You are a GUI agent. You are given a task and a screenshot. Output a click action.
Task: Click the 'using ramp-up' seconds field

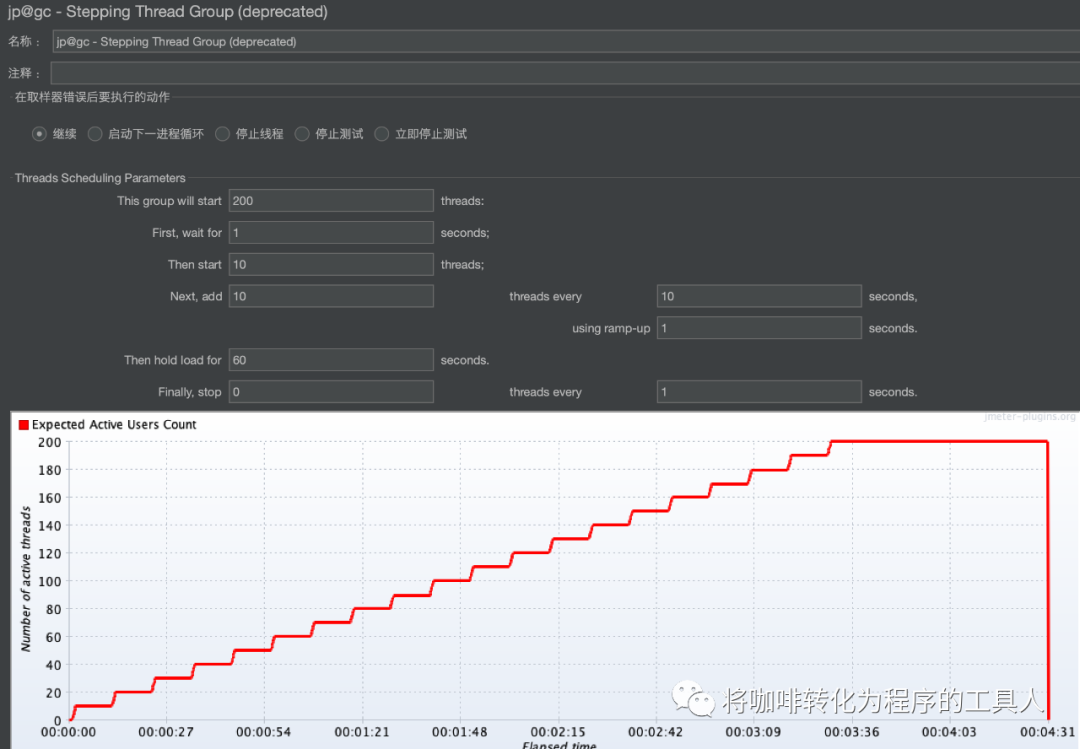[759, 328]
